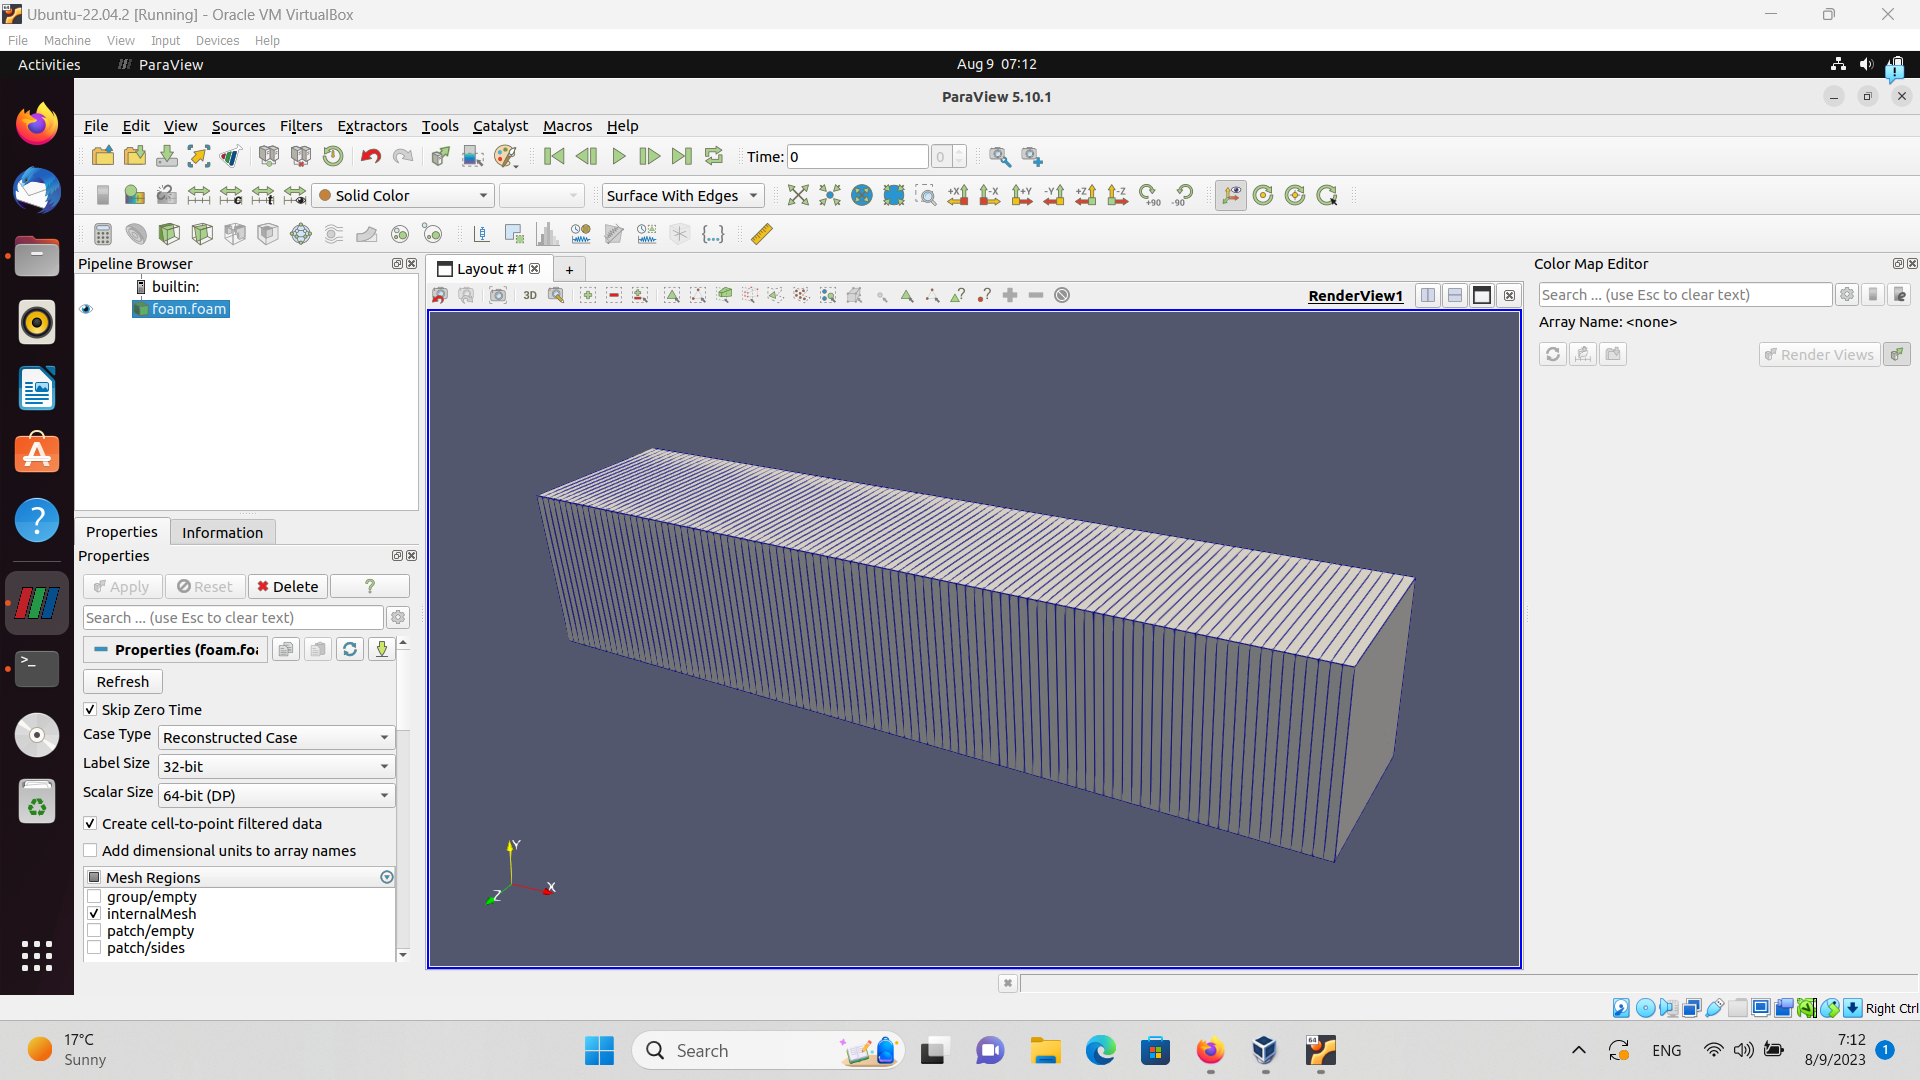Viewport: 1920px width, 1080px height.
Task: Toggle Skip Zero Time checkbox
Action: (91, 710)
